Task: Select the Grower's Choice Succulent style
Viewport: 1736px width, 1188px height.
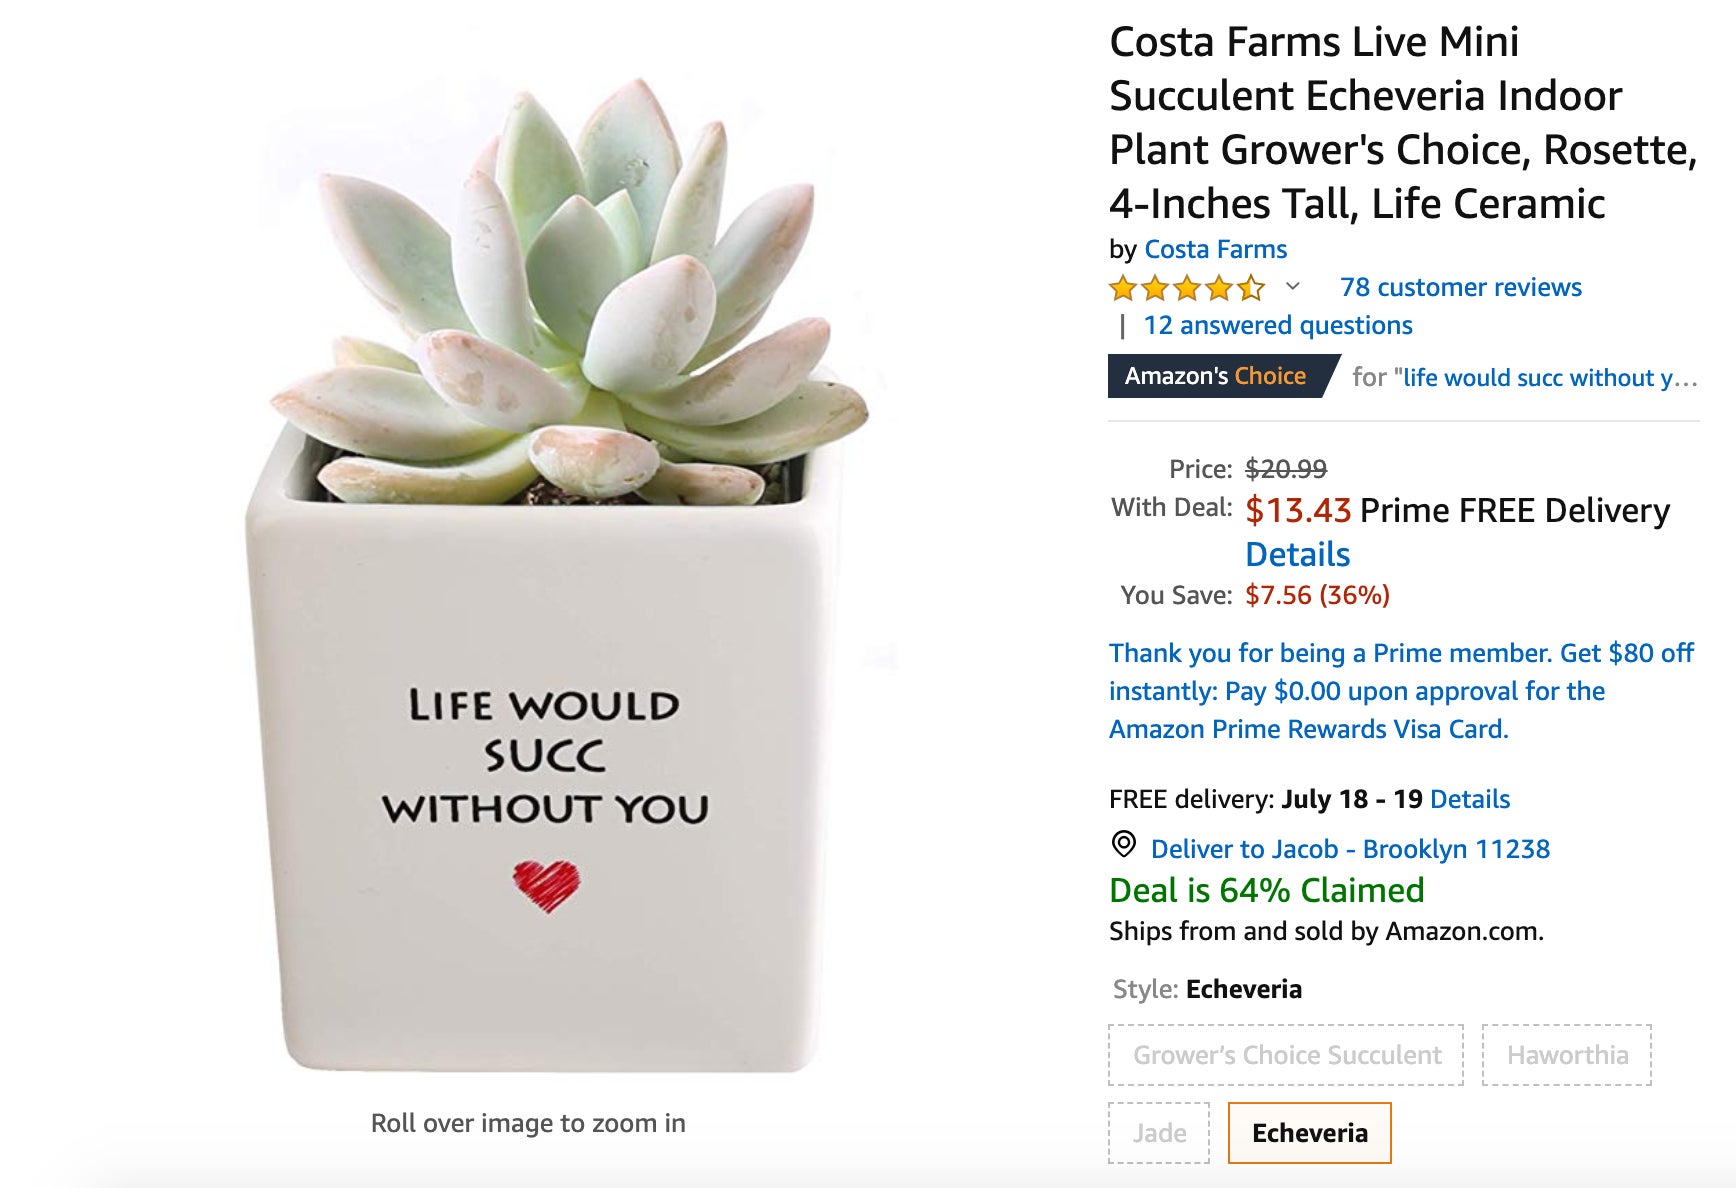Action: tap(1286, 1055)
